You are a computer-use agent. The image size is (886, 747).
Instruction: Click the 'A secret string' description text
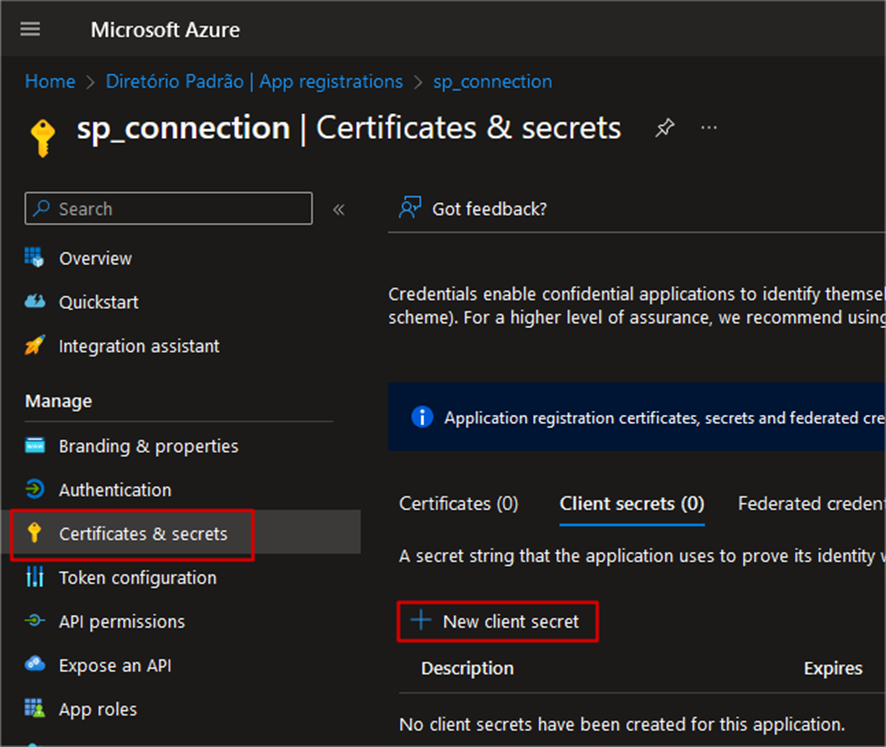[x=642, y=556]
